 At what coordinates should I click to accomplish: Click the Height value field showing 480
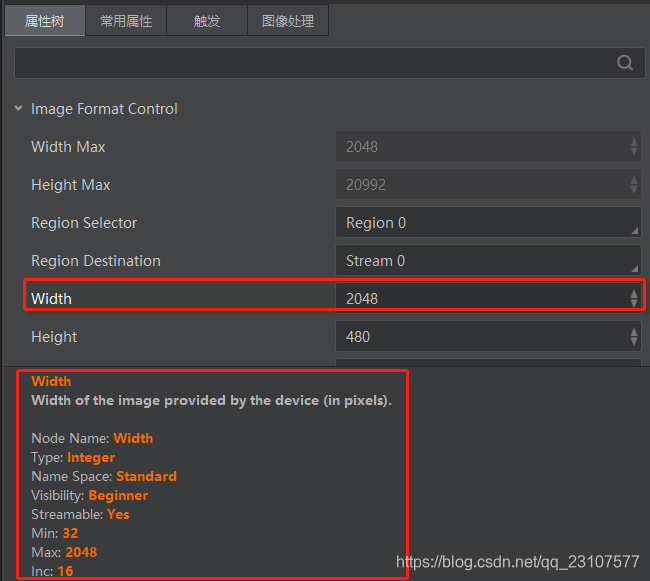[488, 336]
